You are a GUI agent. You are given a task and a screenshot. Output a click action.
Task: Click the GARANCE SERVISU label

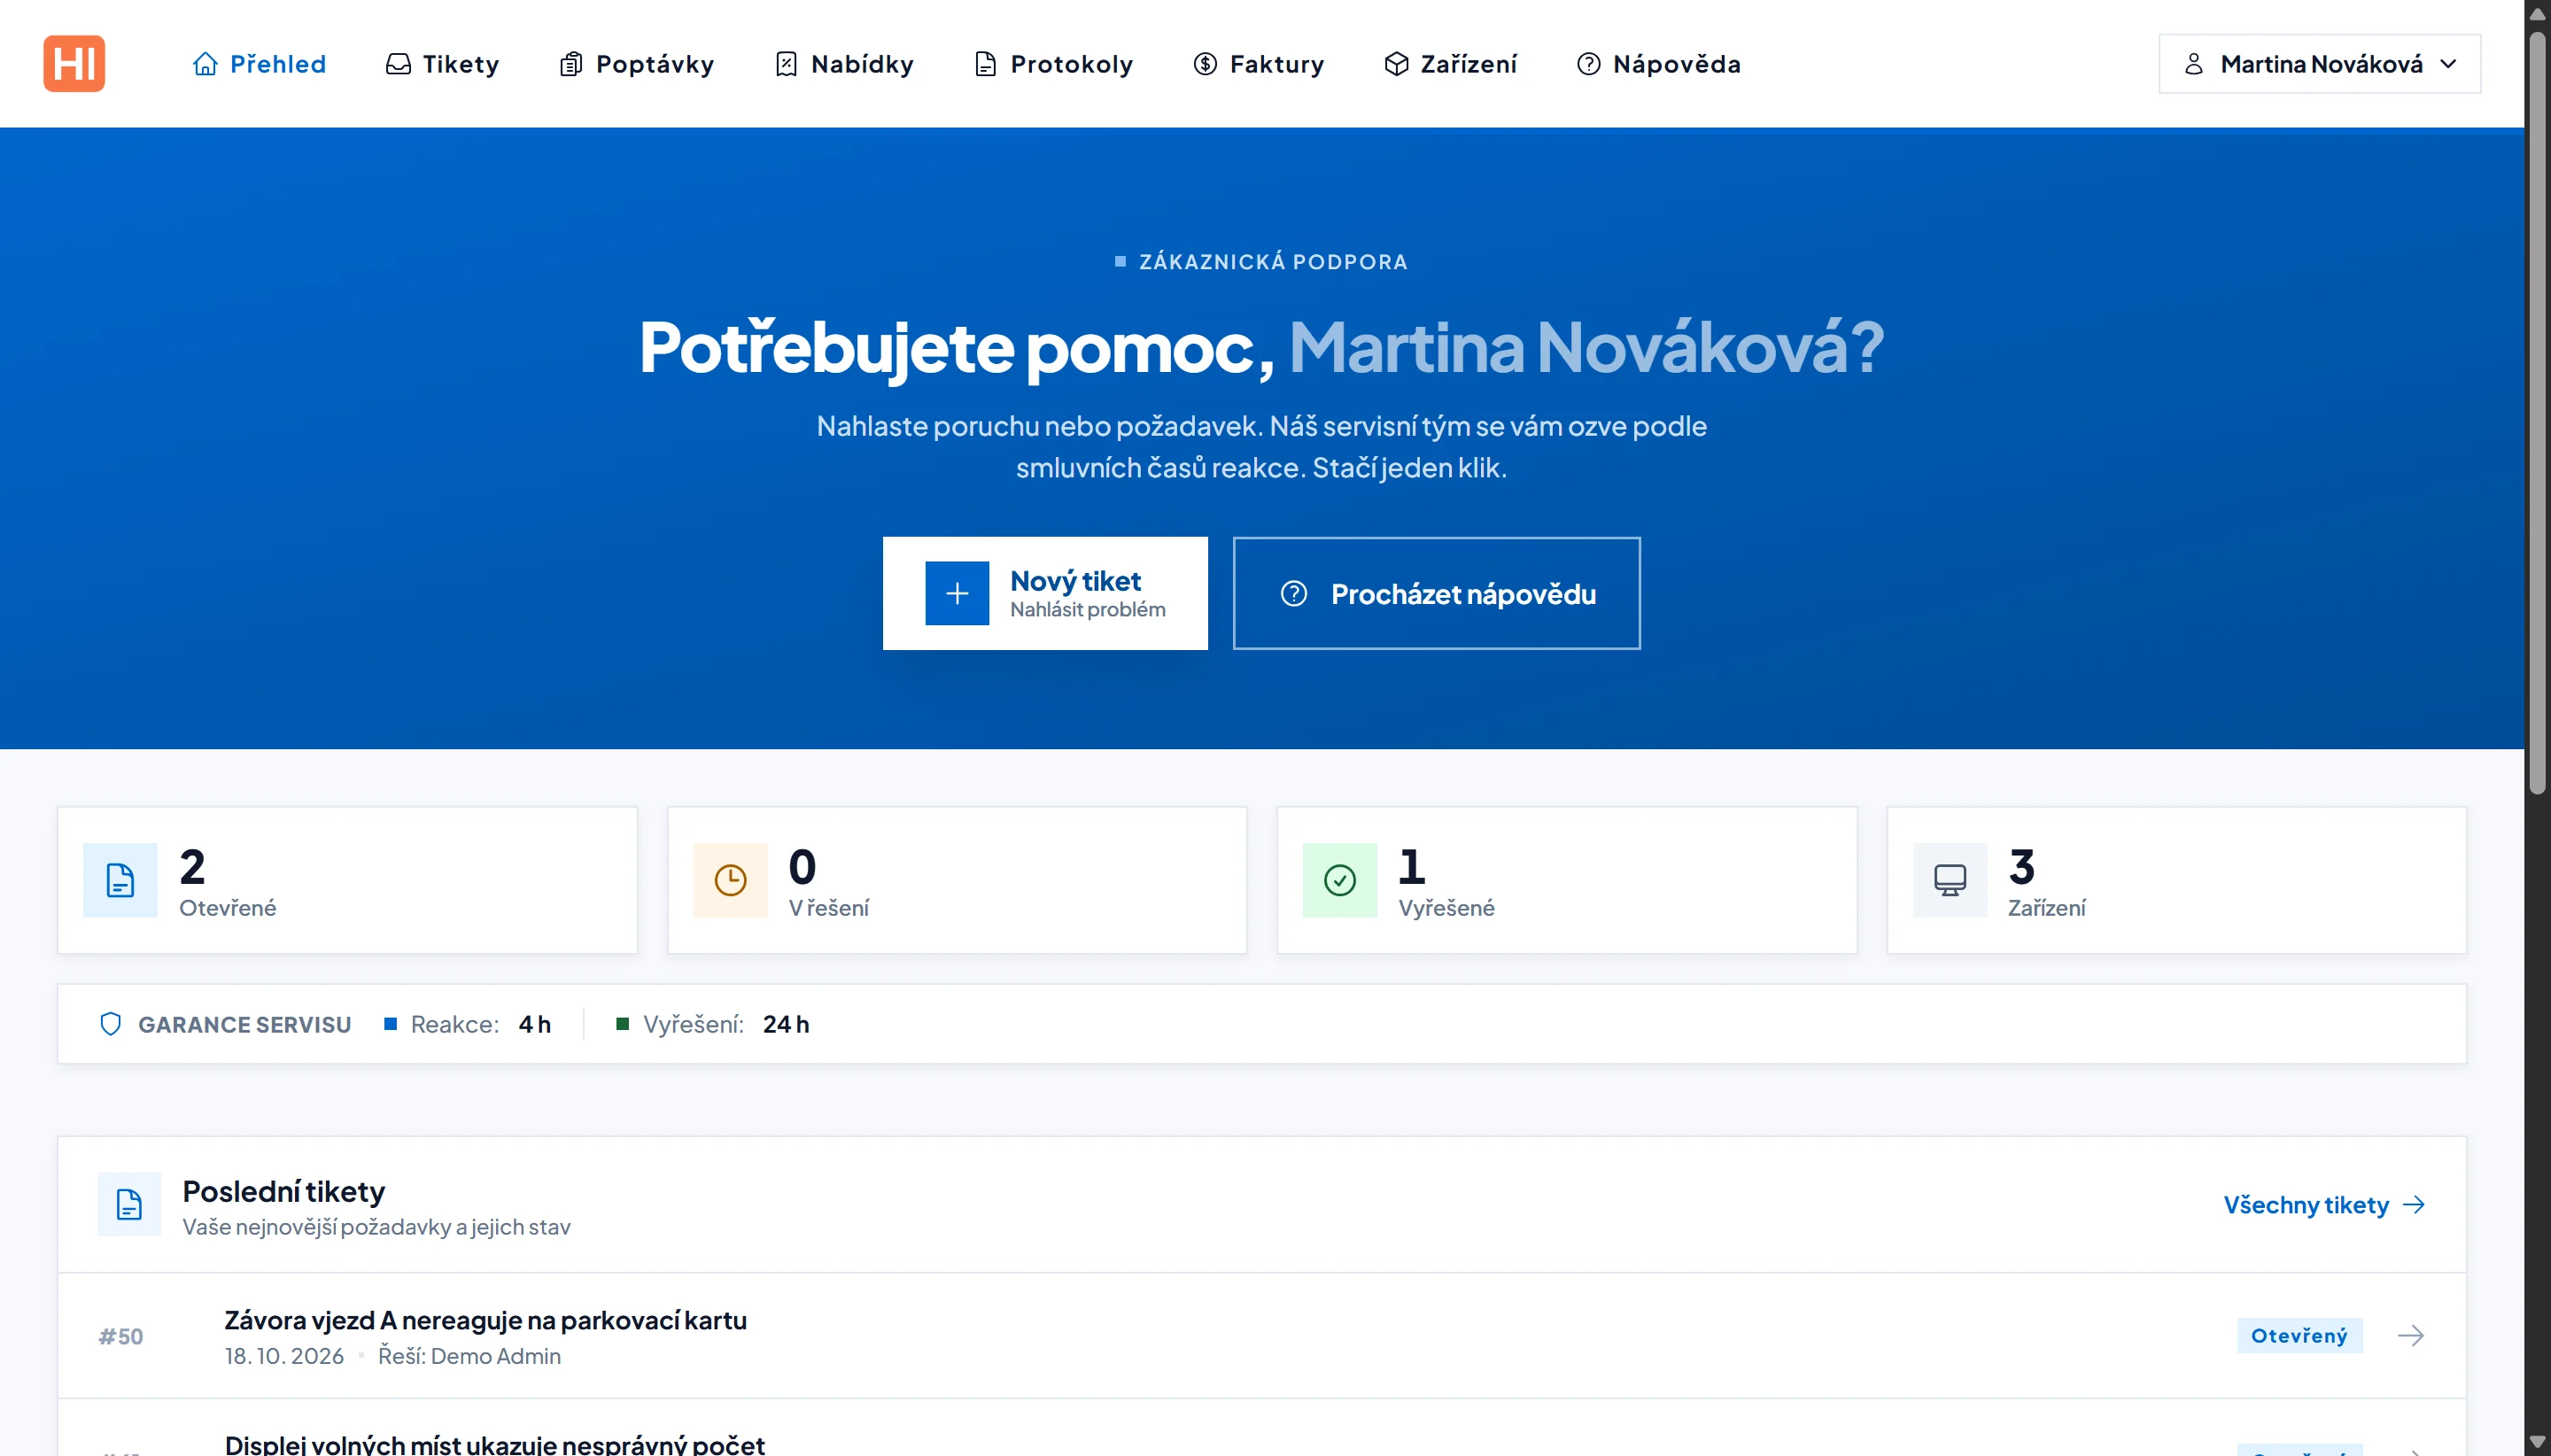click(244, 1024)
